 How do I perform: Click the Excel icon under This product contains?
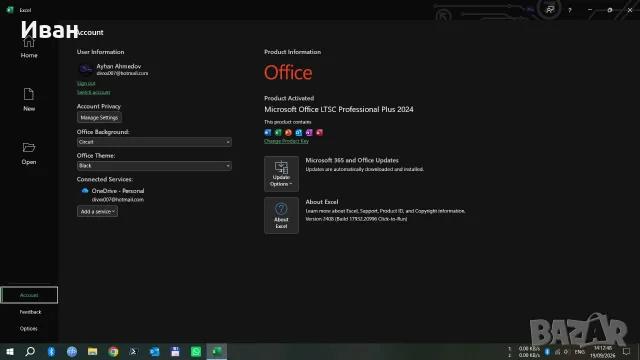click(x=278, y=132)
